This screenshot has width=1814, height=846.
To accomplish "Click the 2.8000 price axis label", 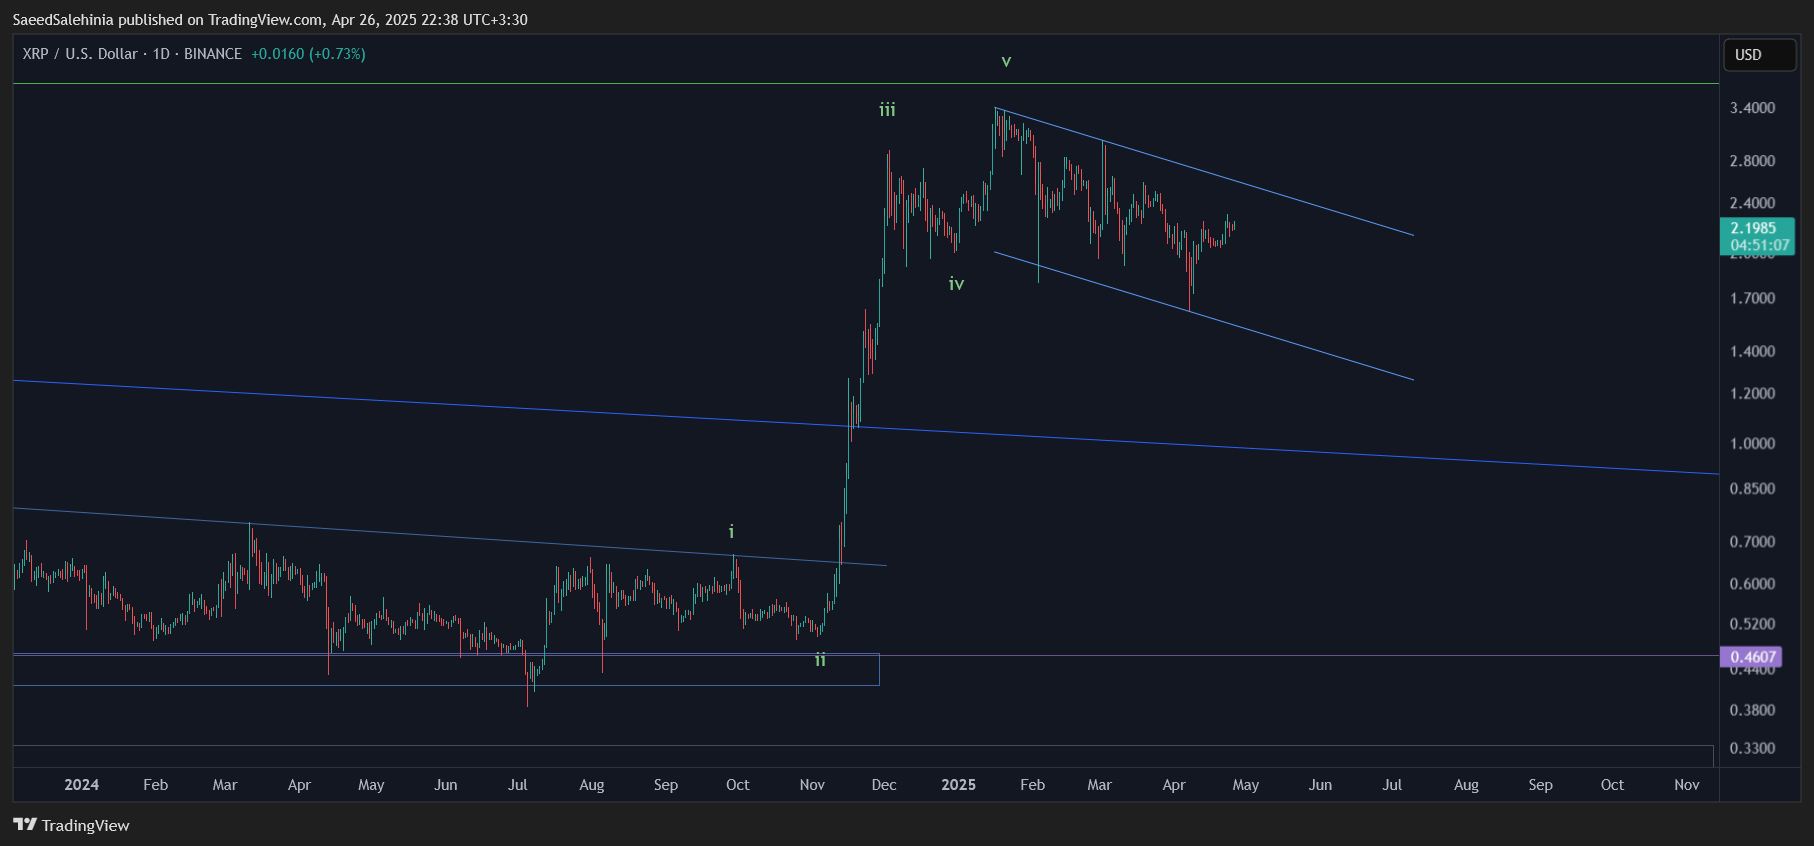I will tap(1752, 161).
